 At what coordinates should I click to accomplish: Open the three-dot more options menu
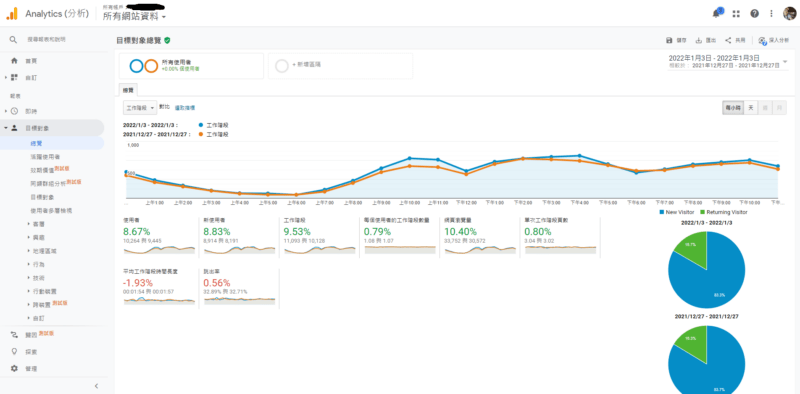[771, 14]
